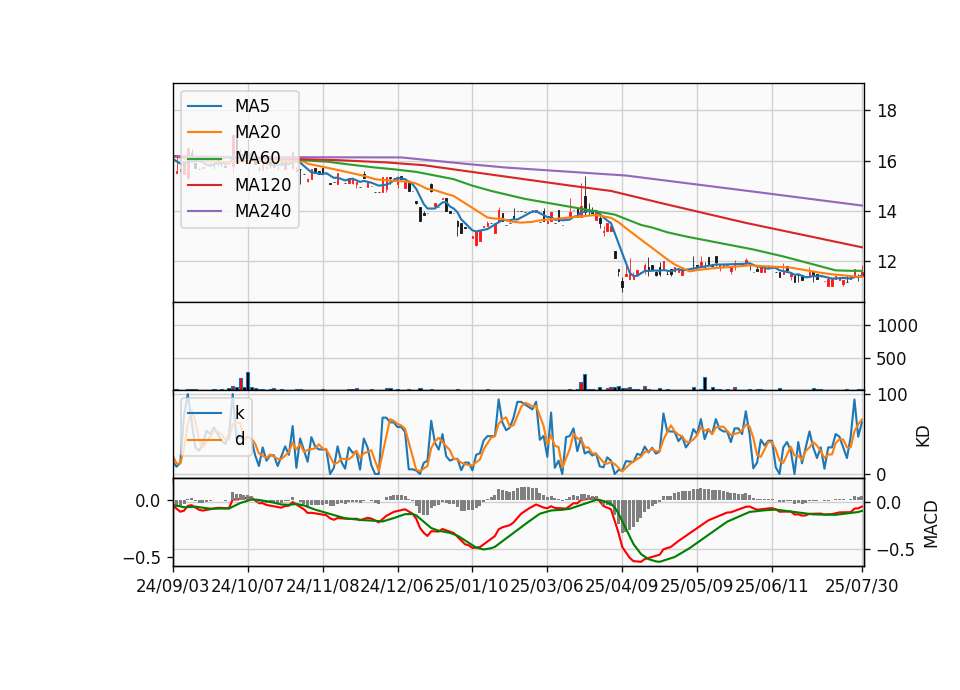Image resolution: width=960 pixels, height=690 pixels.
Task: Click the 24/12/06 date tick label
Action: (397, 586)
